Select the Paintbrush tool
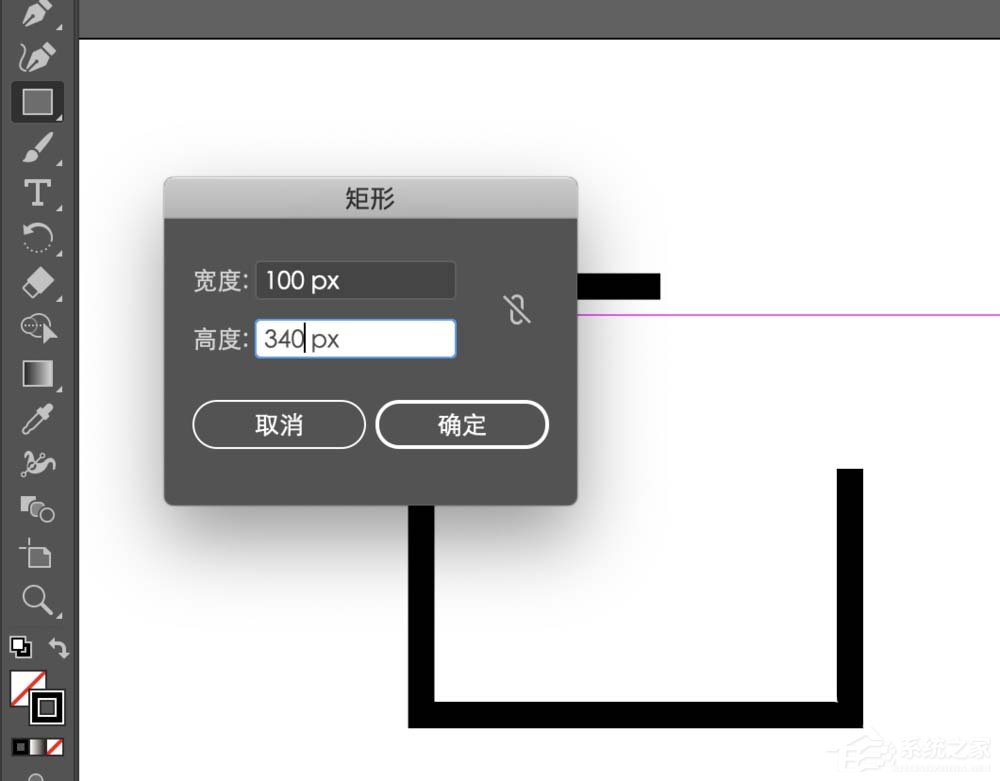Image resolution: width=1000 pixels, height=781 pixels. [x=37, y=148]
